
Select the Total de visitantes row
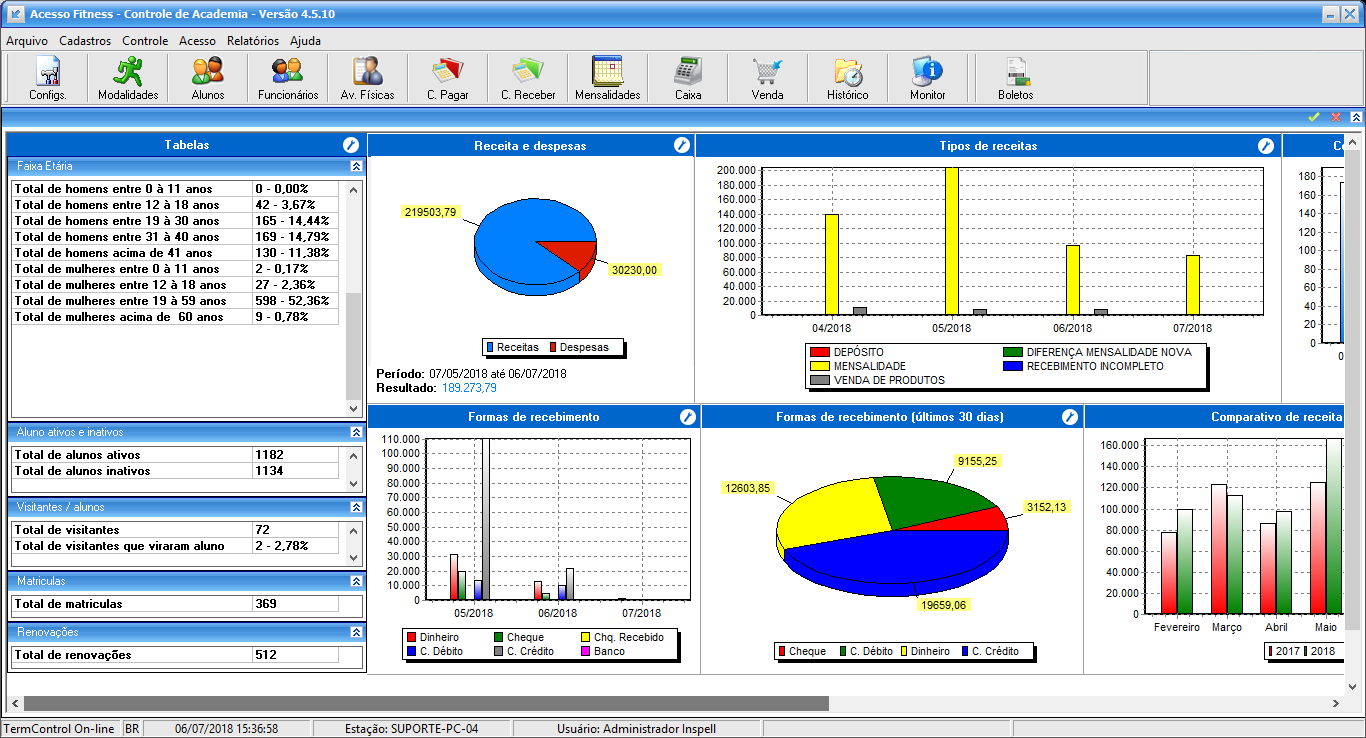pos(176,529)
